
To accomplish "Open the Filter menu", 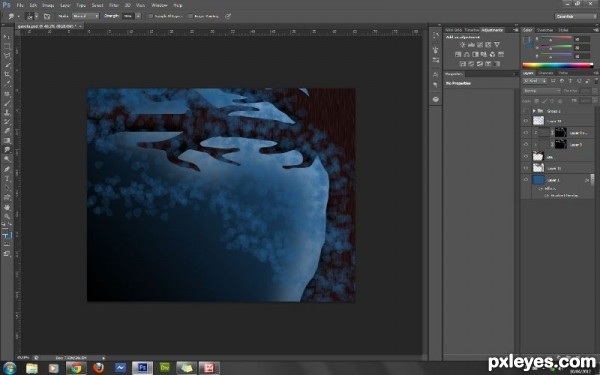I will click(114, 5).
